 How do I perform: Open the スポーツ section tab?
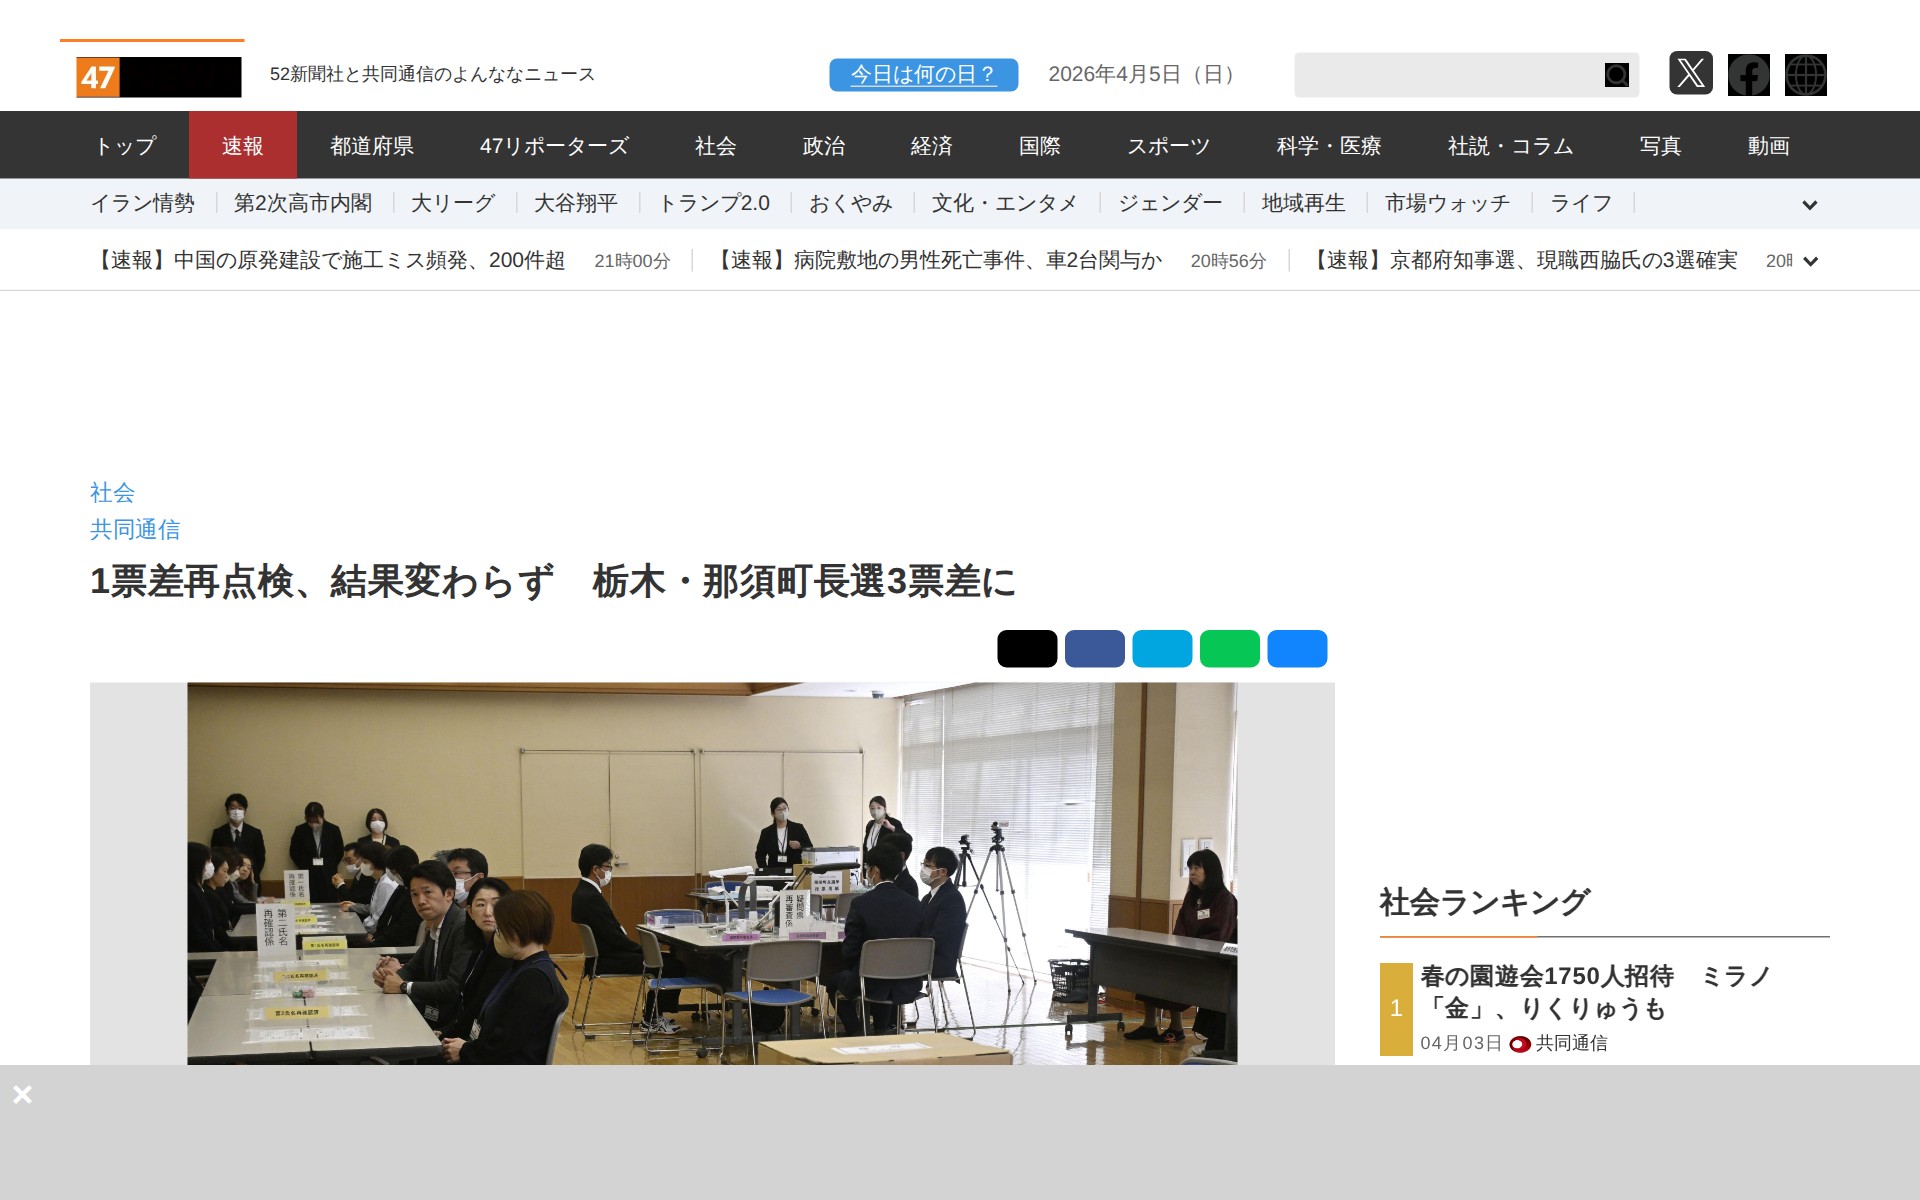pos(1168,146)
